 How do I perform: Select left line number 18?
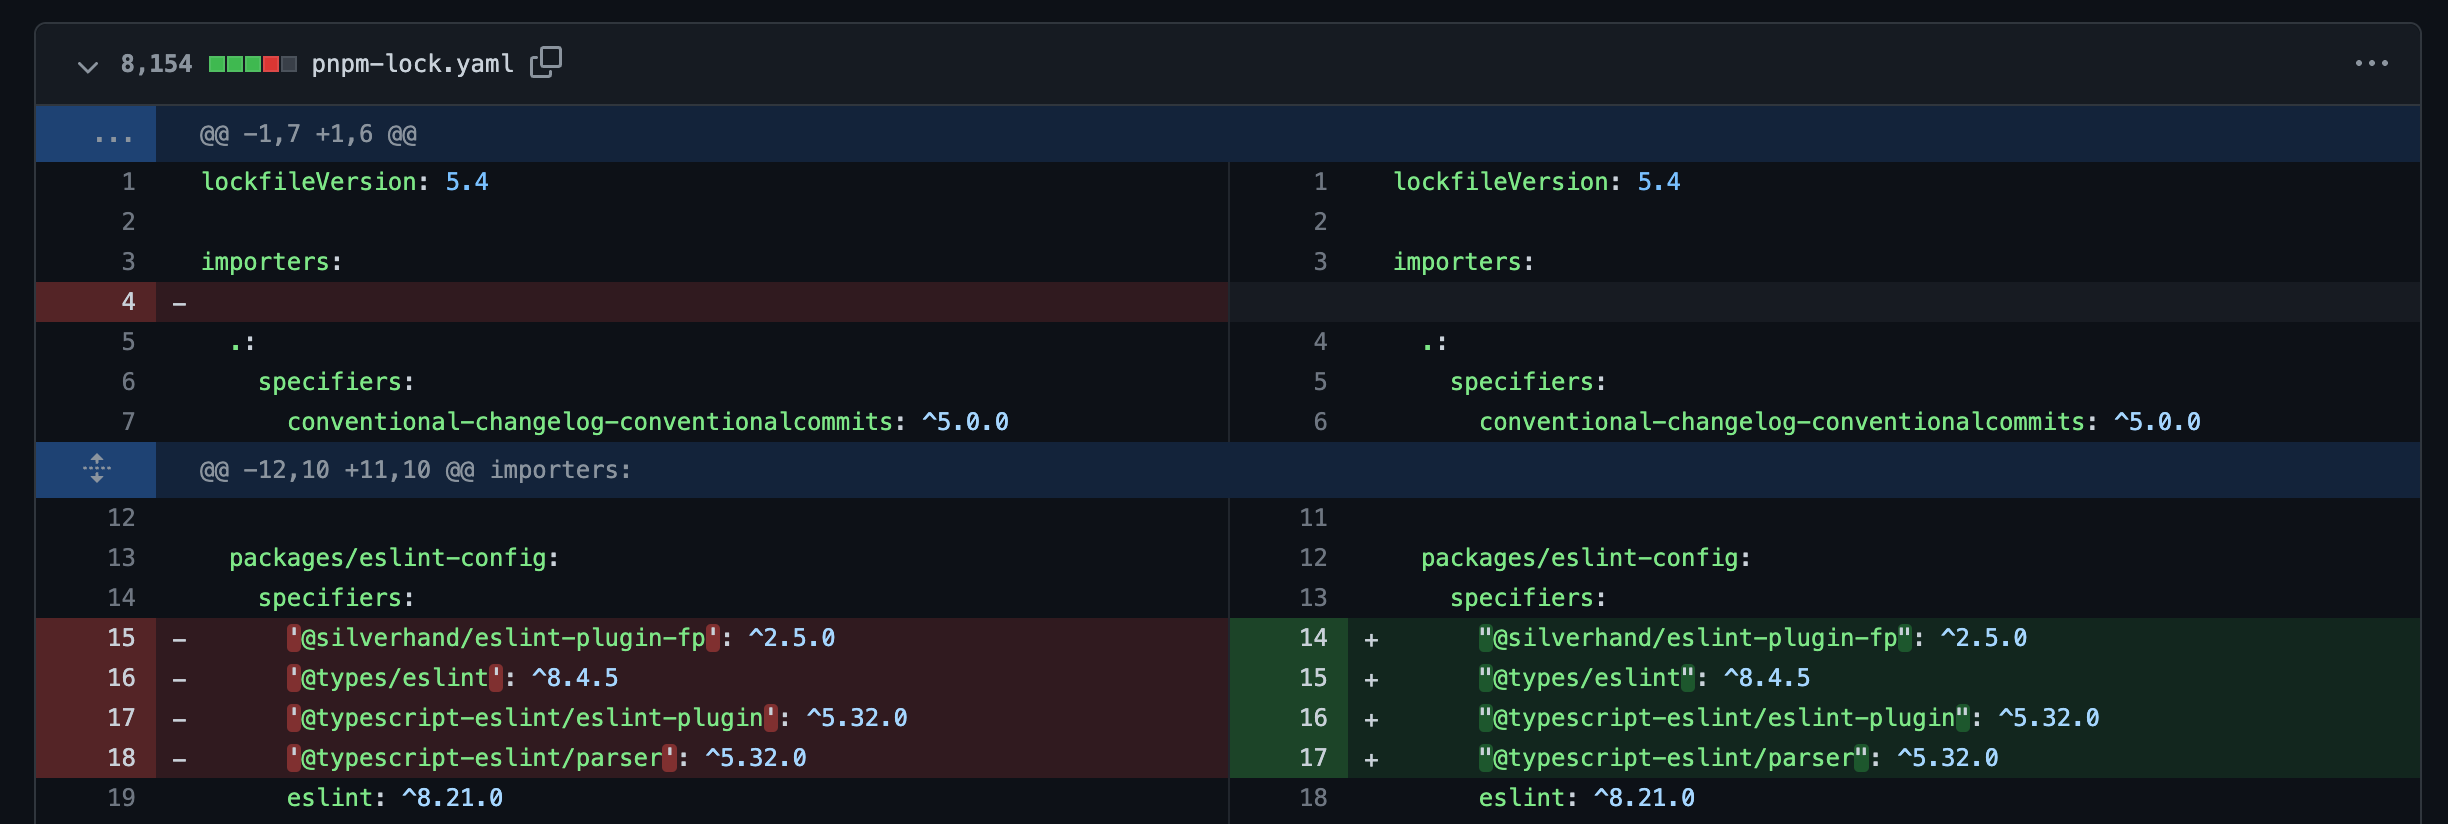[96, 758]
